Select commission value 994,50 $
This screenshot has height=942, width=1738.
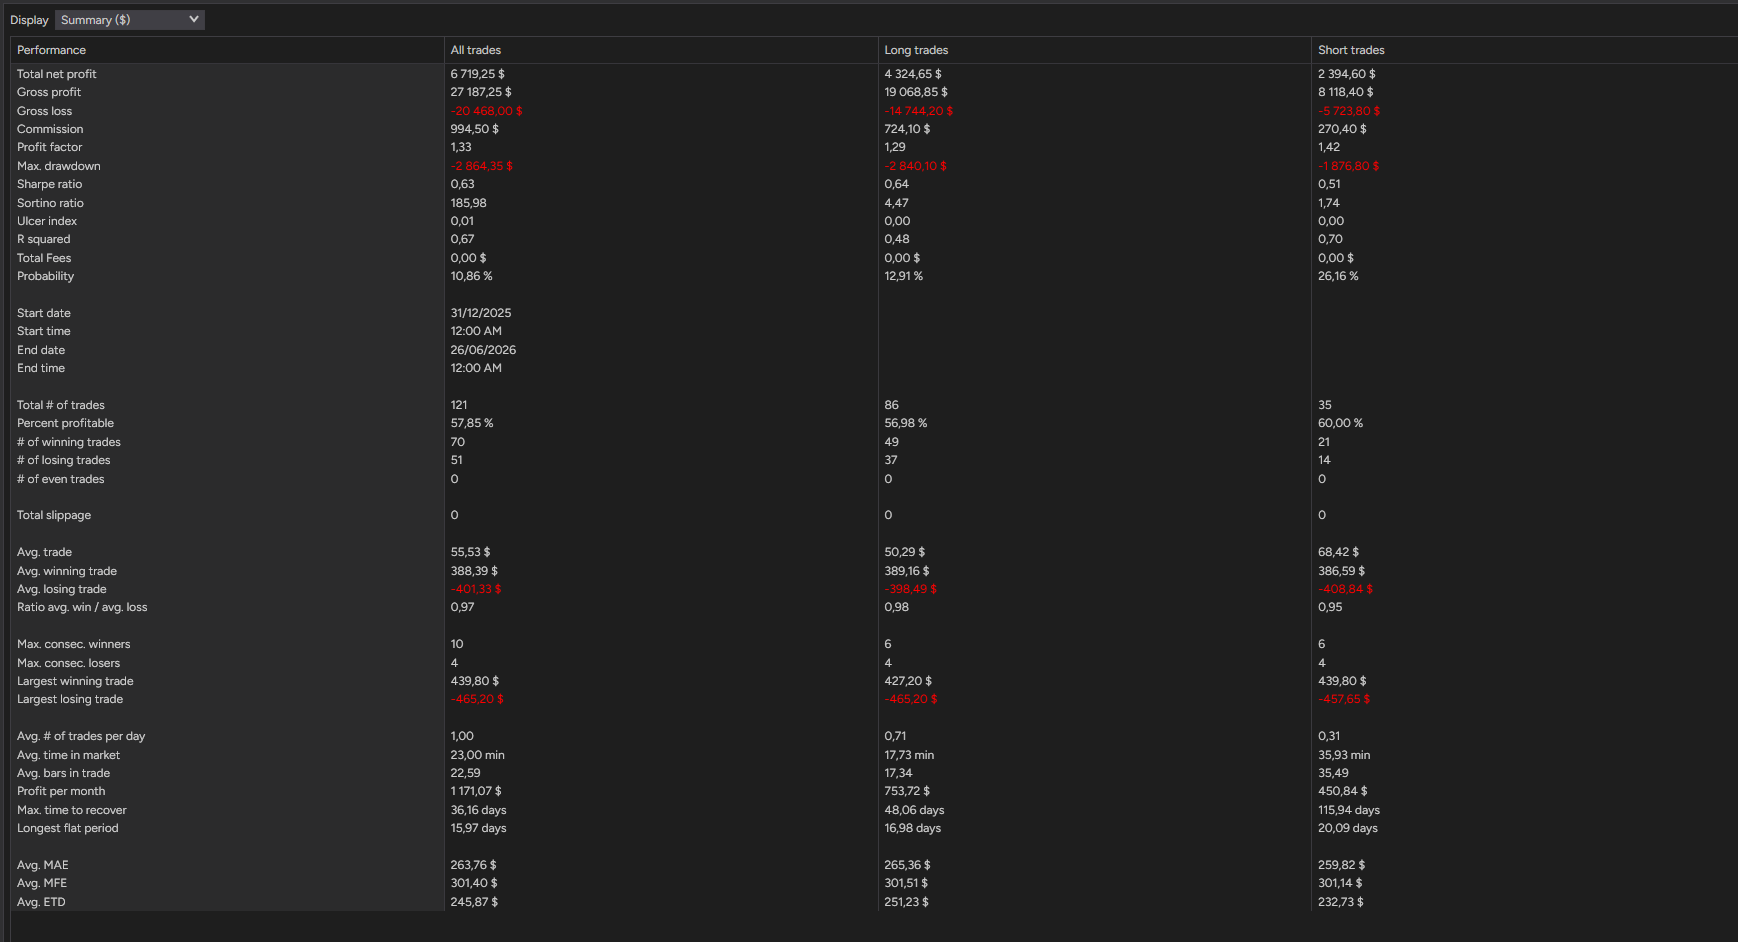click(475, 129)
